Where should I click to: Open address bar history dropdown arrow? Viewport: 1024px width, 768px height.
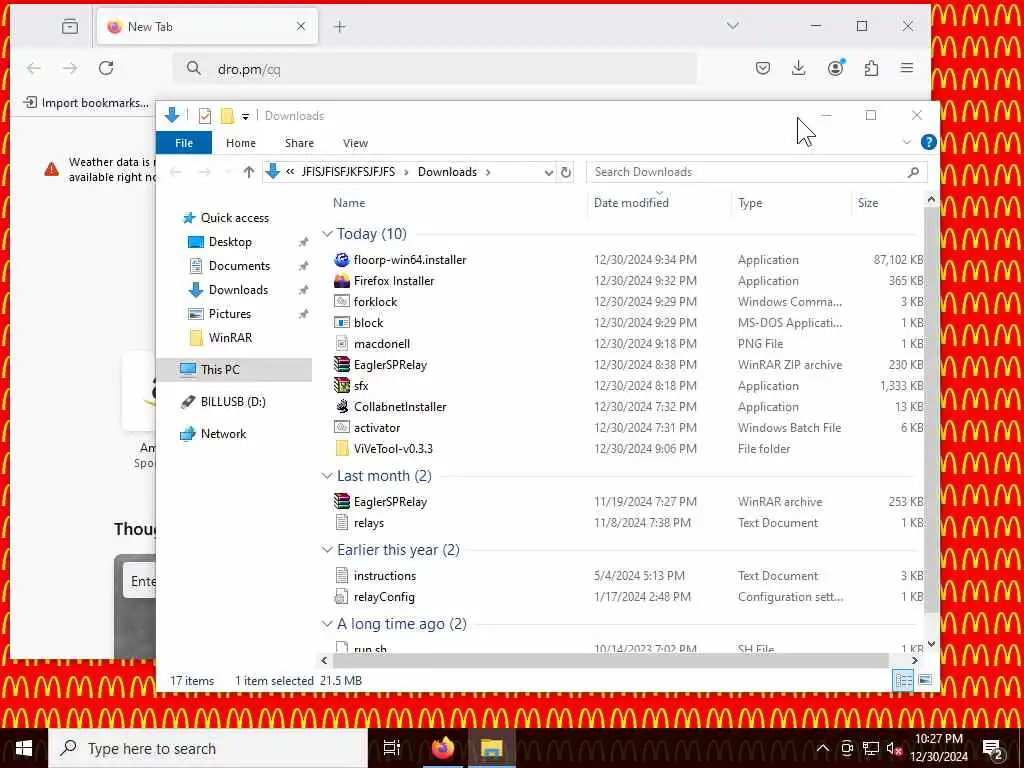point(549,172)
